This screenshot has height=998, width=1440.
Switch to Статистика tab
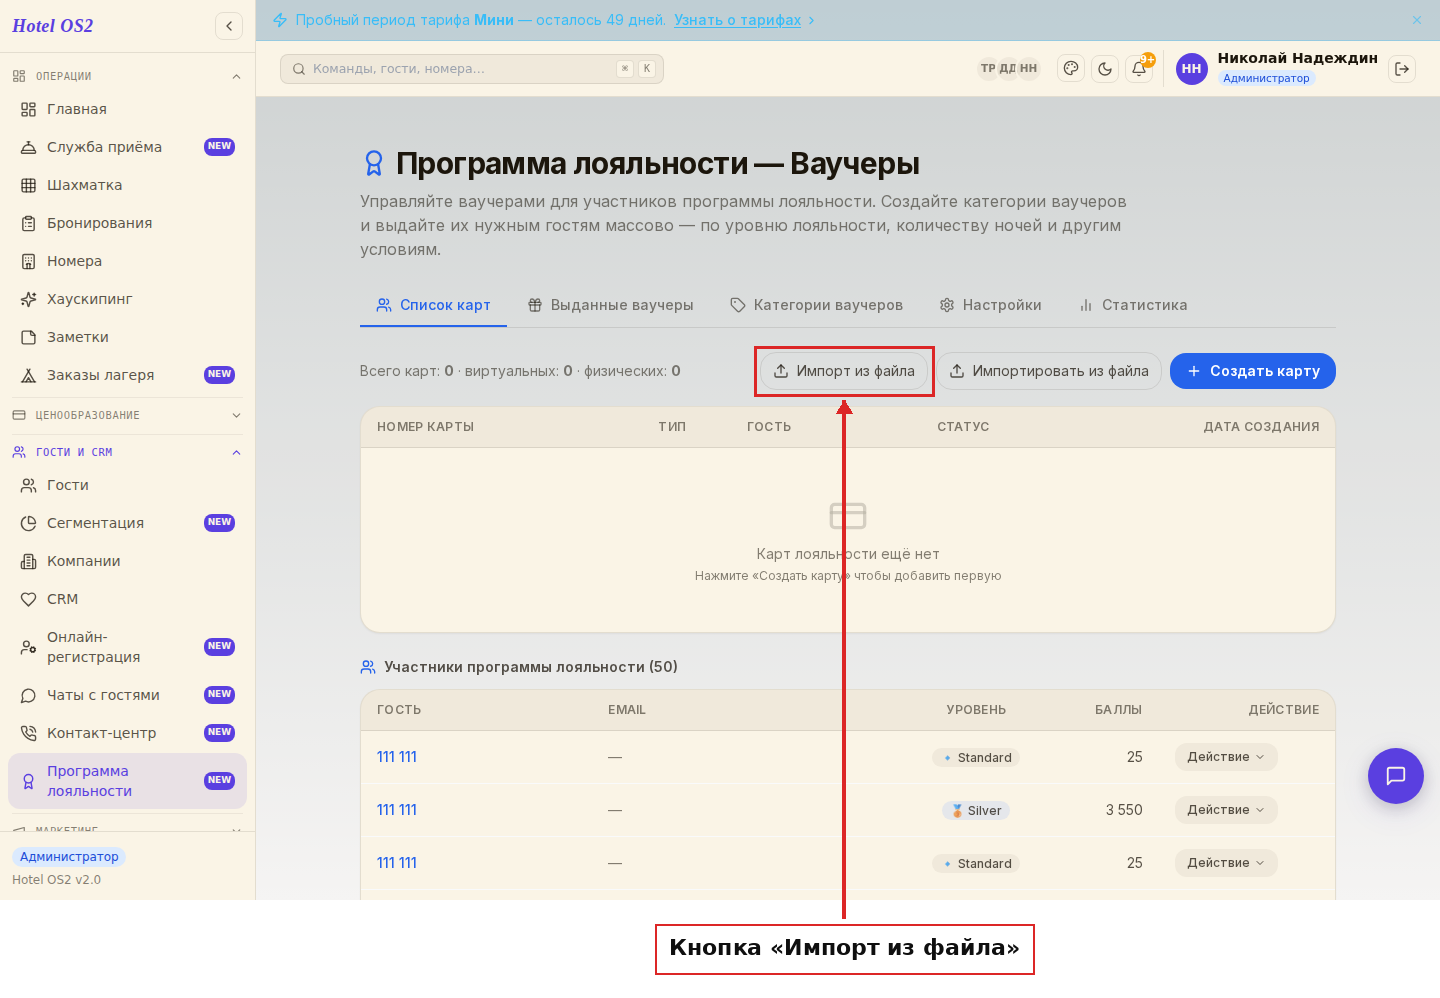pos(1133,305)
